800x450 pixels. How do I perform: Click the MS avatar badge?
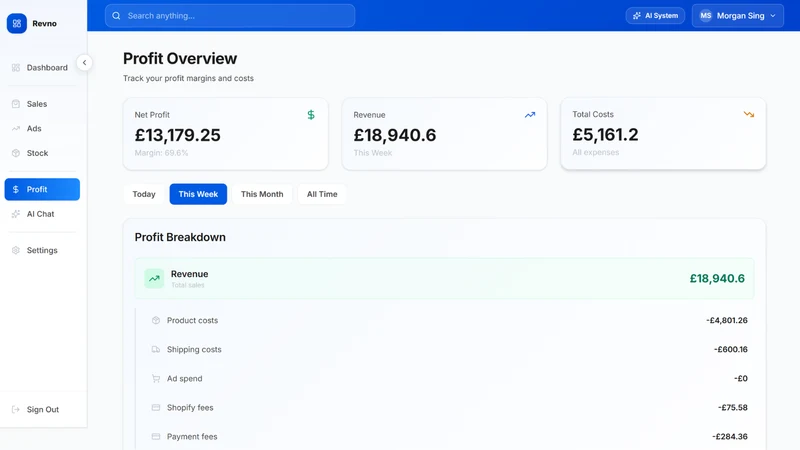coord(706,16)
